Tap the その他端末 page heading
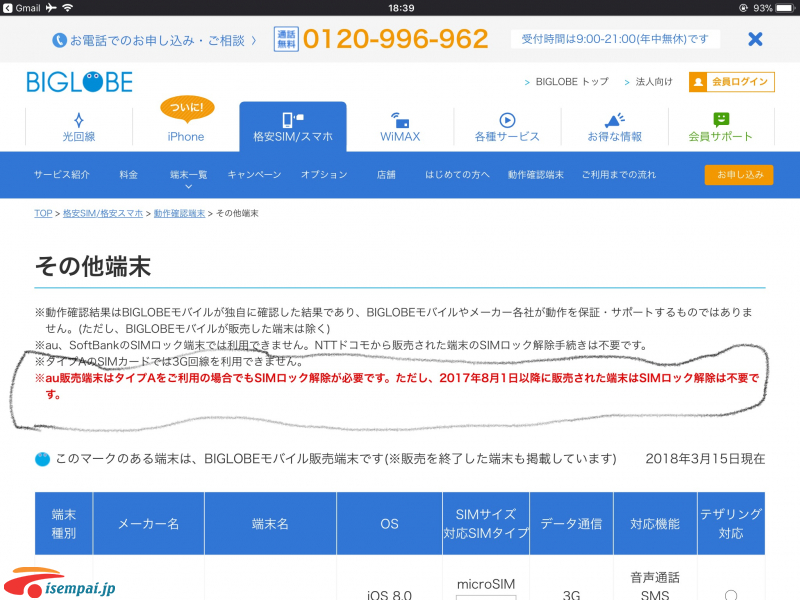Image resolution: width=800 pixels, height=600 pixels. [92, 266]
